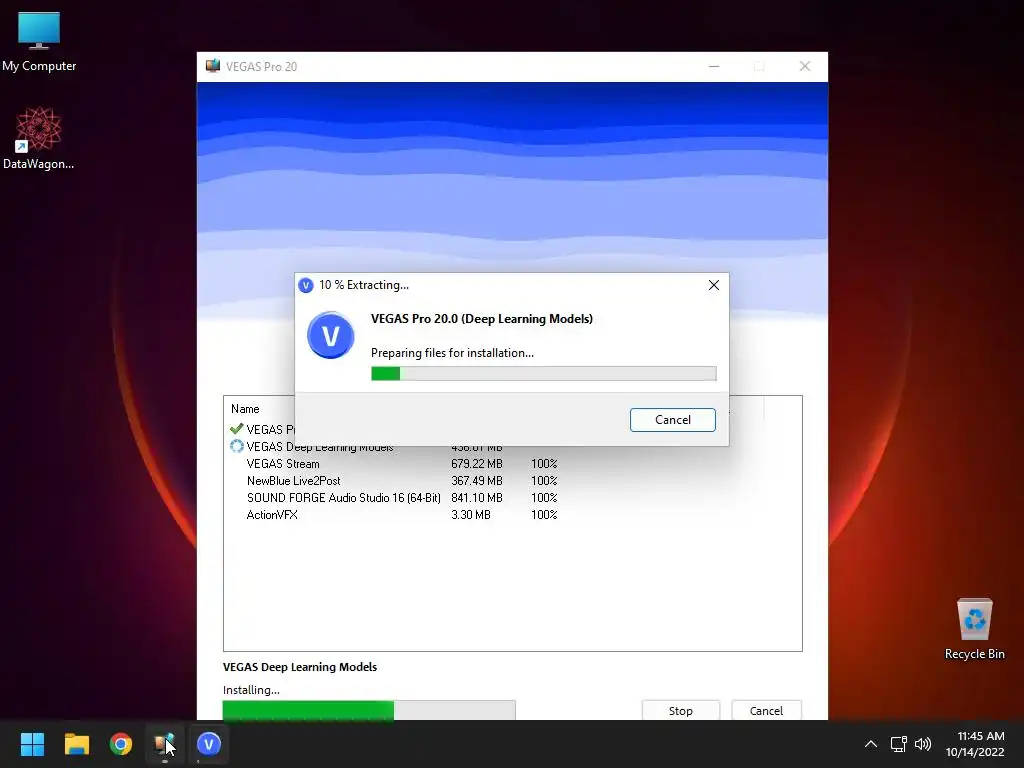Click the large blue V logo in dialog

[330, 336]
